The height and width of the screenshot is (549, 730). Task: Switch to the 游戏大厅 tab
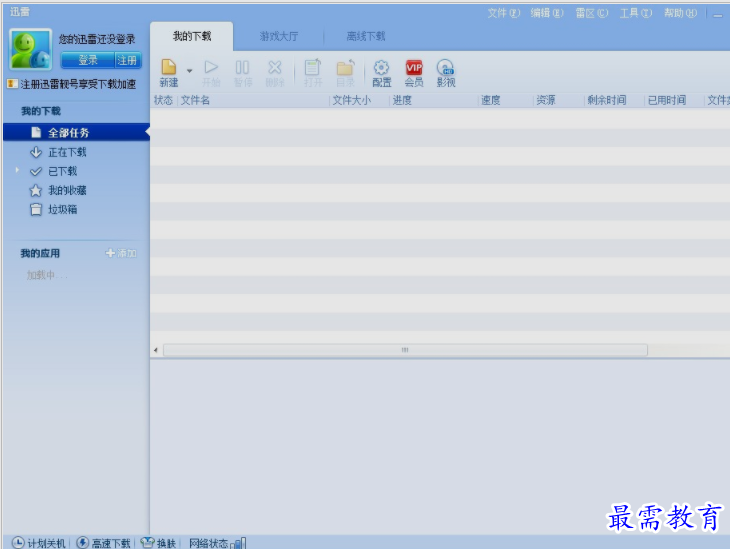point(278,36)
